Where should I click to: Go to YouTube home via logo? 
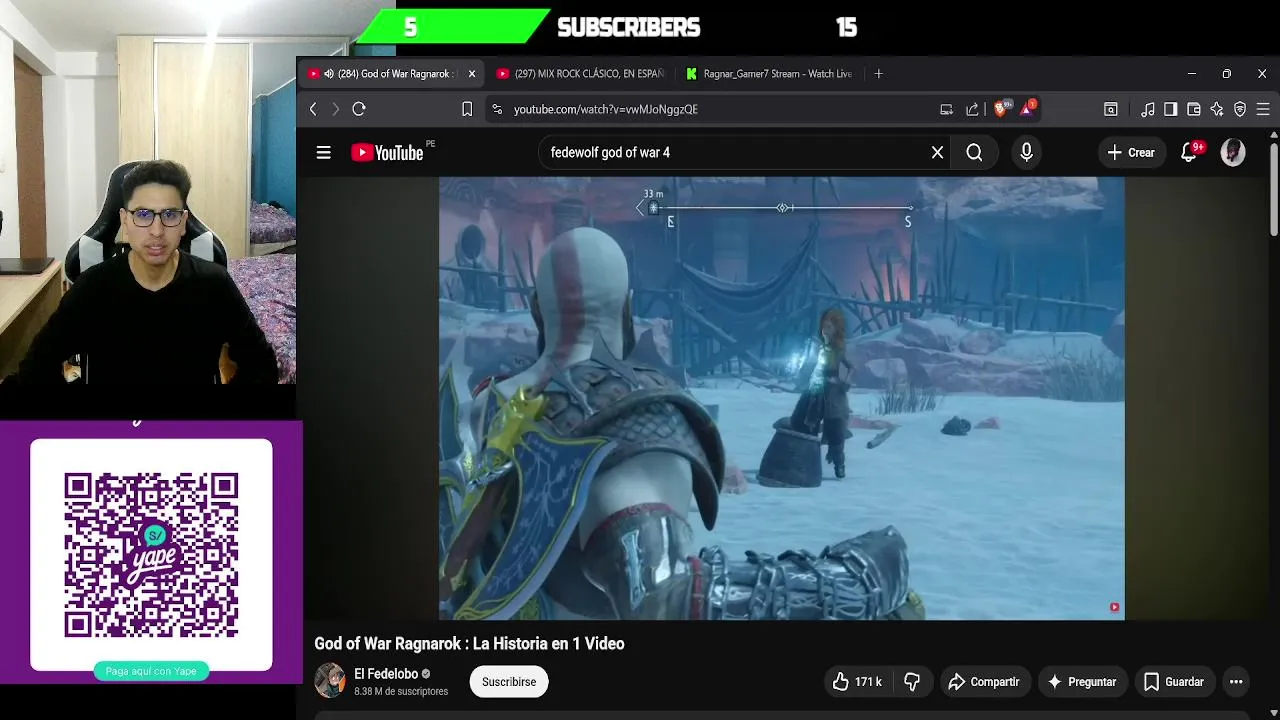387,153
